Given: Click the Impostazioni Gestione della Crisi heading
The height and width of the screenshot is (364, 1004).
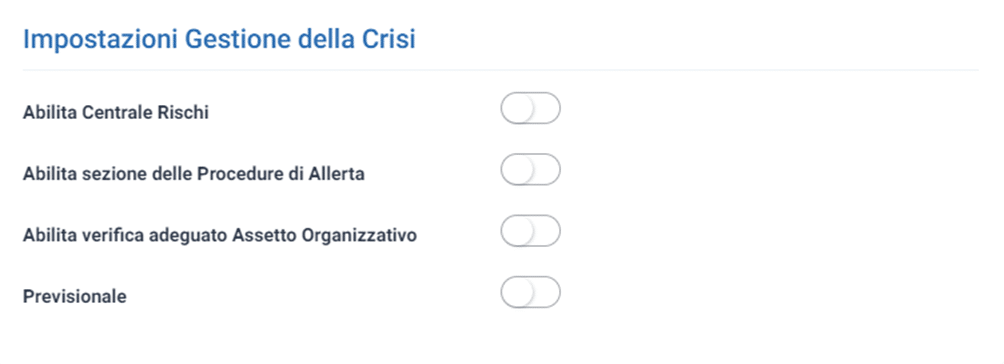Looking at the screenshot, I should pos(220,39).
